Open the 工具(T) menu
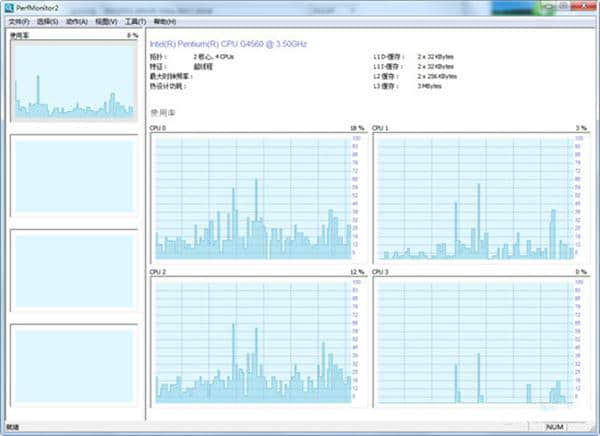Screen dimensions: 600x436 pyautogui.click(x=135, y=21)
